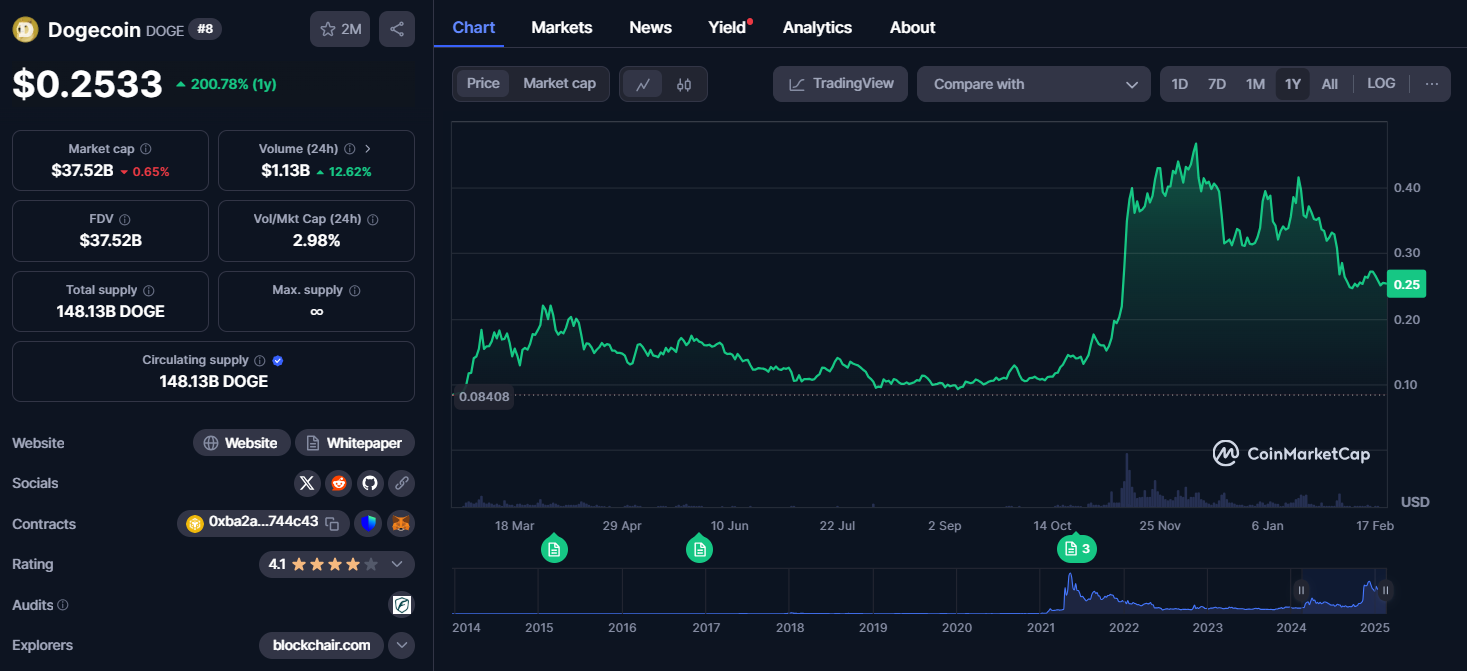Open Volume (24h) details arrow
This screenshot has height=671, width=1467.
[x=367, y=149]
